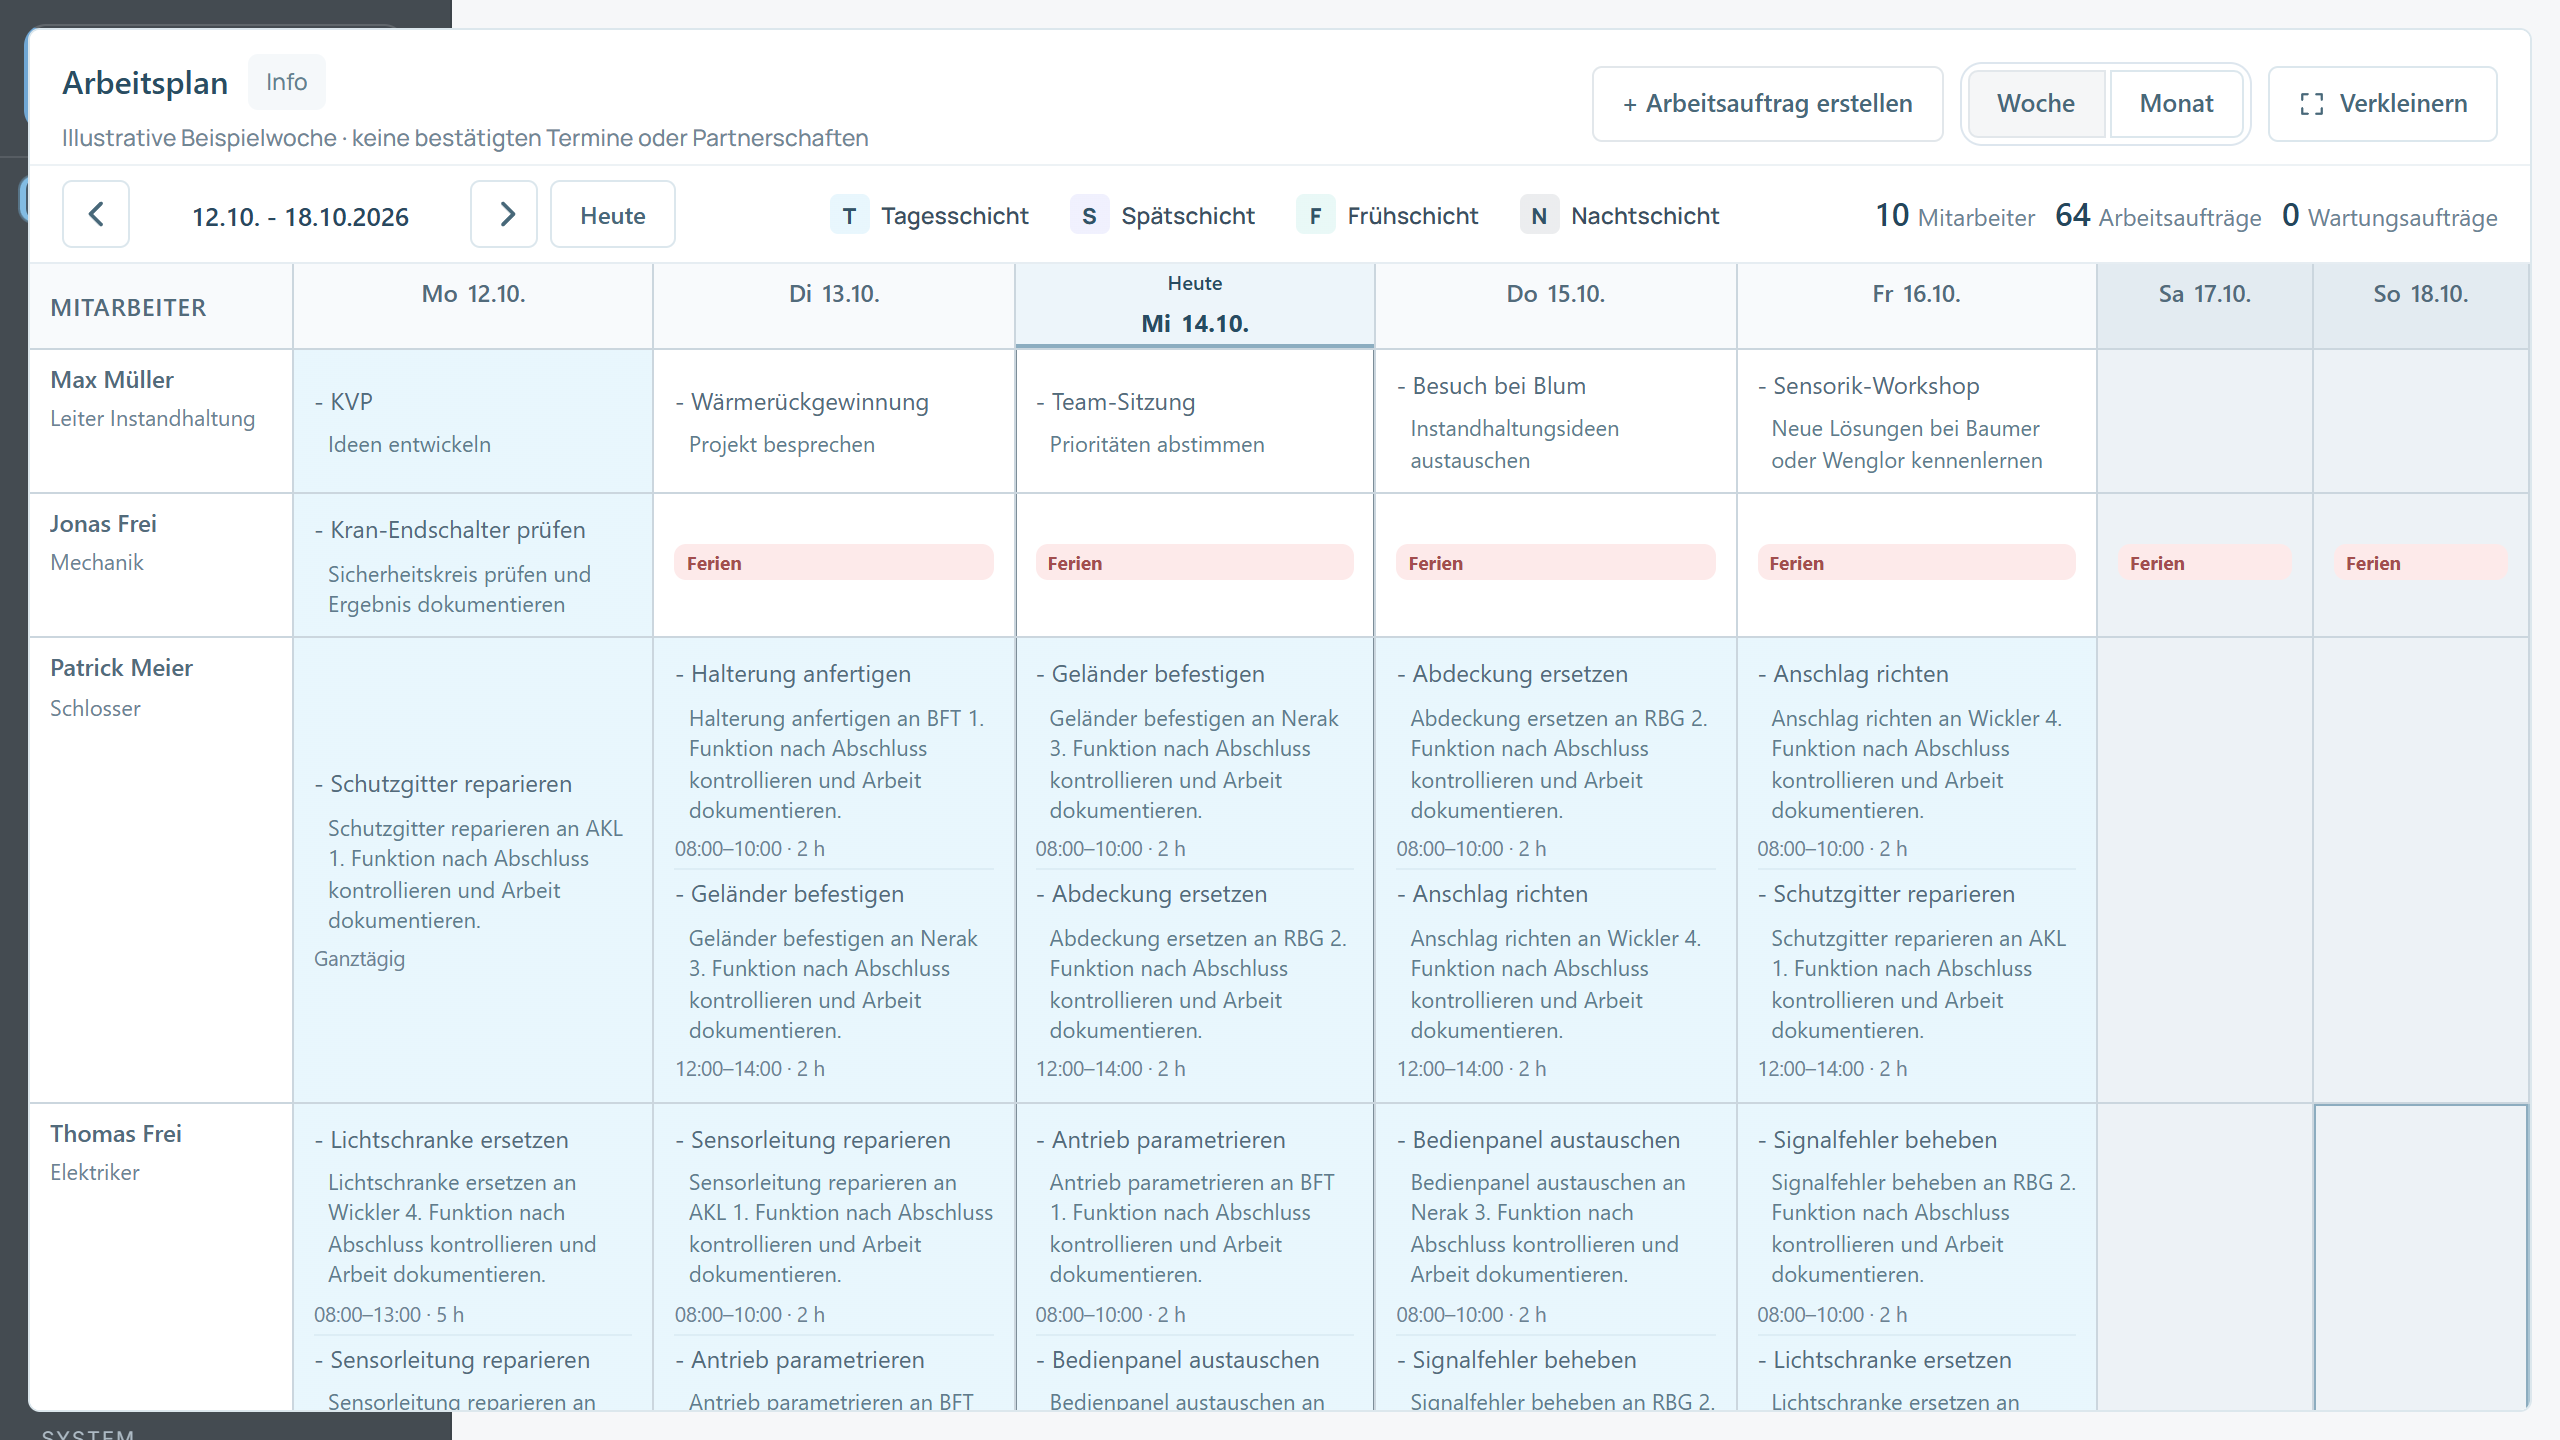Click Jonas Frei's Ferien bar on Tuesday
Image resolution: width=2560 pixels, height=1440 pixels.
click(x=834, y=563)
